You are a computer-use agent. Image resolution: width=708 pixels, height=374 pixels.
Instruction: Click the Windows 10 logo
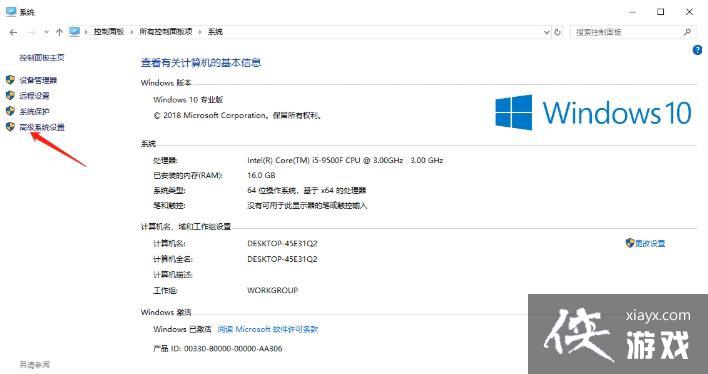593,112
